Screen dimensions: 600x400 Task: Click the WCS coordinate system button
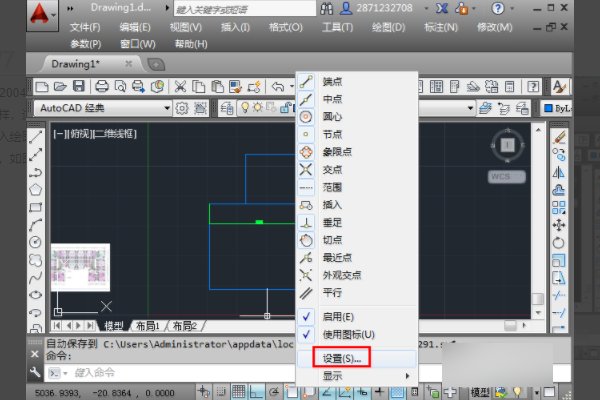(507, 176)
